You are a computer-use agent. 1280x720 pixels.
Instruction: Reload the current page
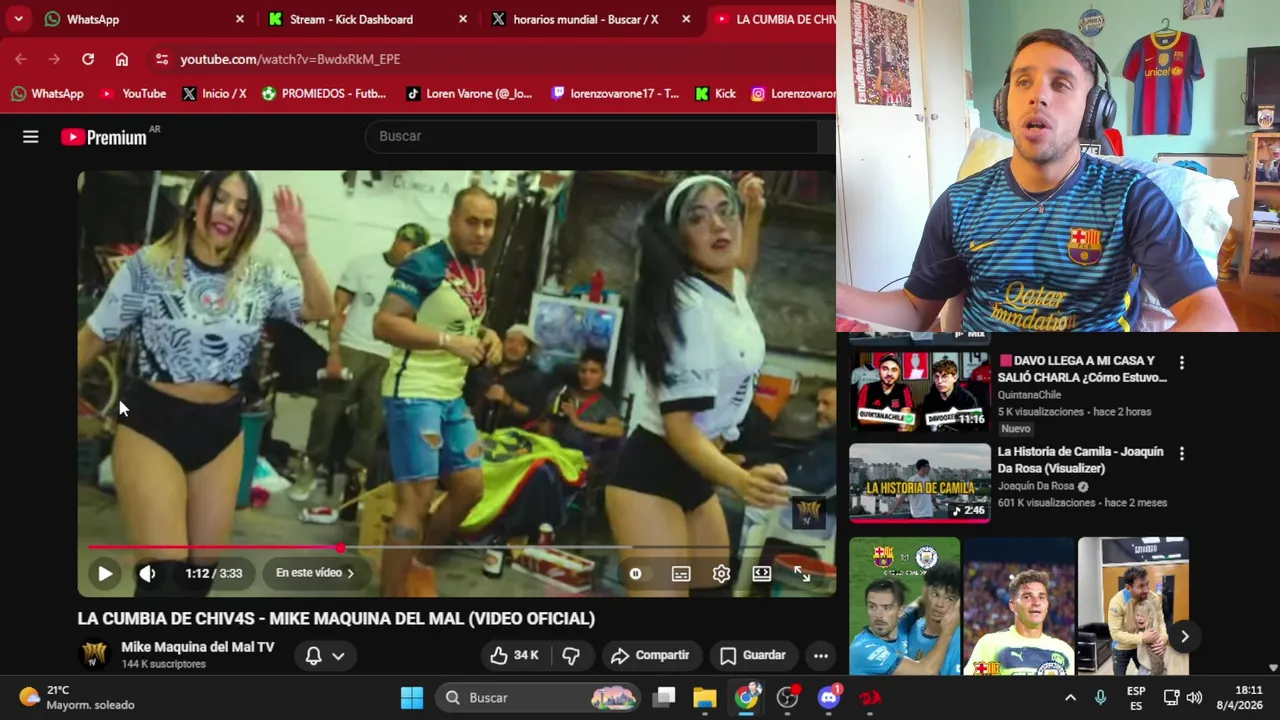tap(88, 59)
